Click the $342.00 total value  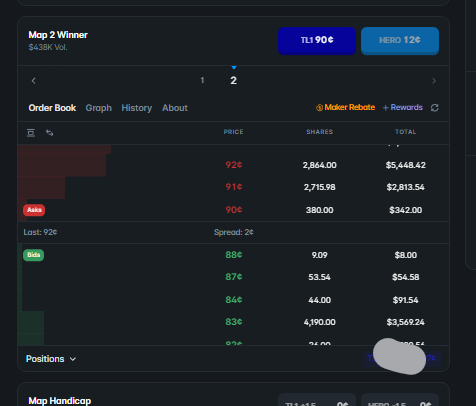(406, 210)
